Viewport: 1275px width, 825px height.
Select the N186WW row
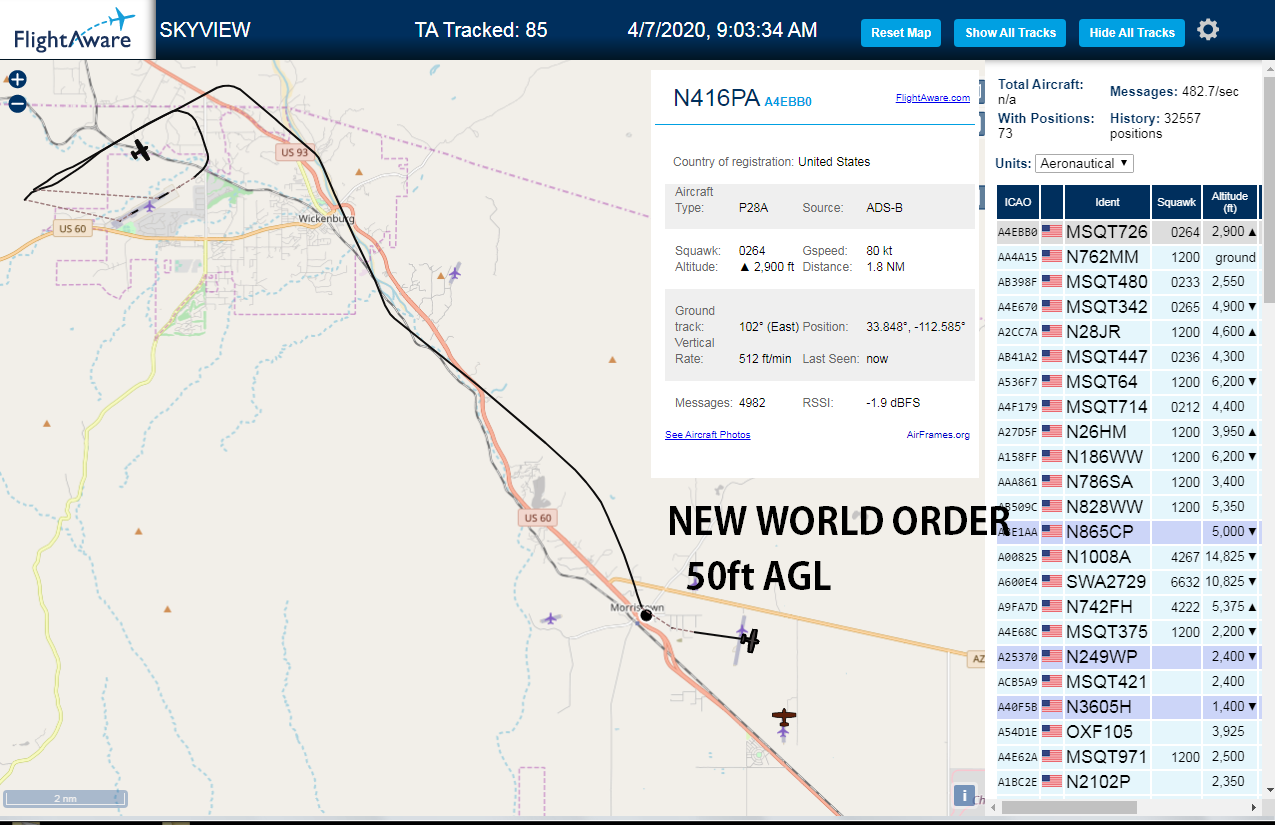pos(1127,457)
